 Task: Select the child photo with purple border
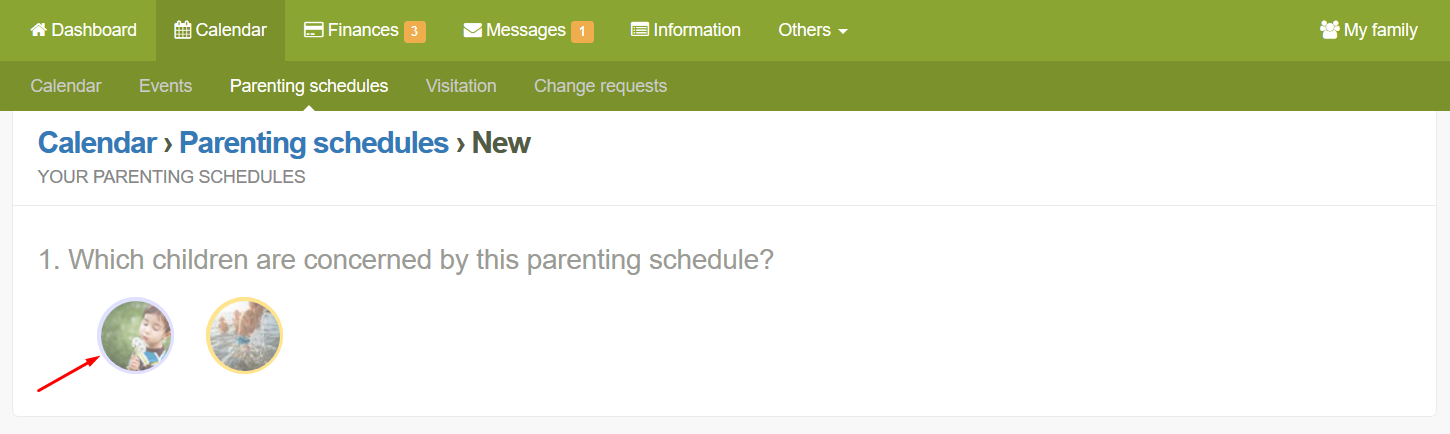click(x=136, y=336)
